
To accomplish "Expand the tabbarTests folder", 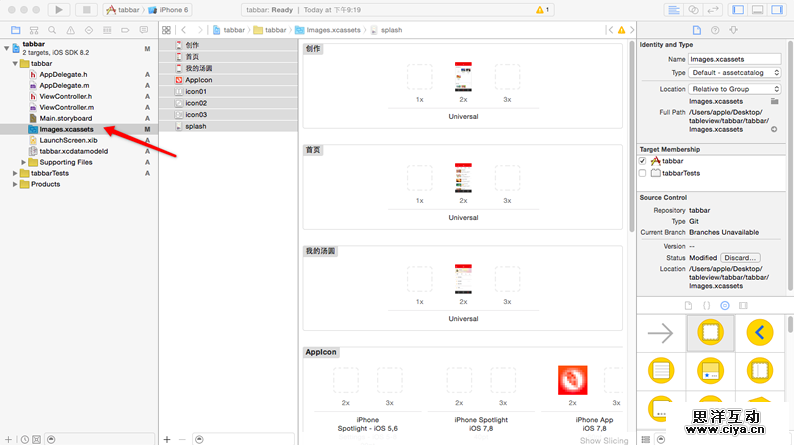I will (x=12, y=173).
